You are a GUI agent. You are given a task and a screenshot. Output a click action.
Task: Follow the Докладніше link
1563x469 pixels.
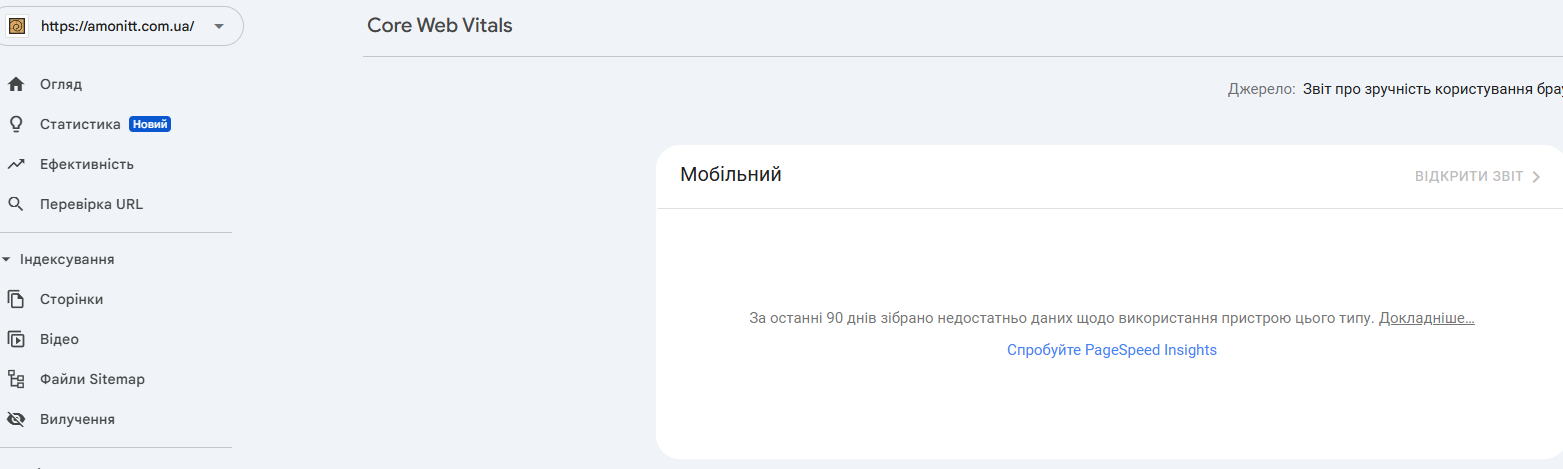[1427, 318]
